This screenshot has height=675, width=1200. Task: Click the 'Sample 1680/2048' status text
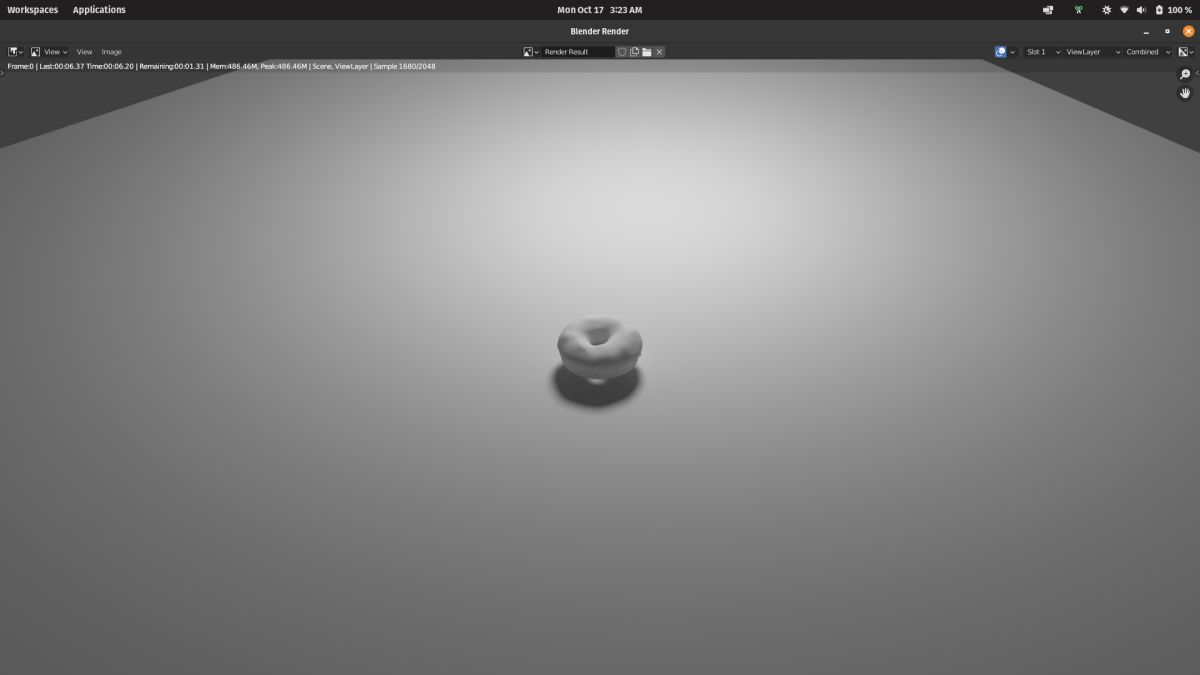pos(404,66)
